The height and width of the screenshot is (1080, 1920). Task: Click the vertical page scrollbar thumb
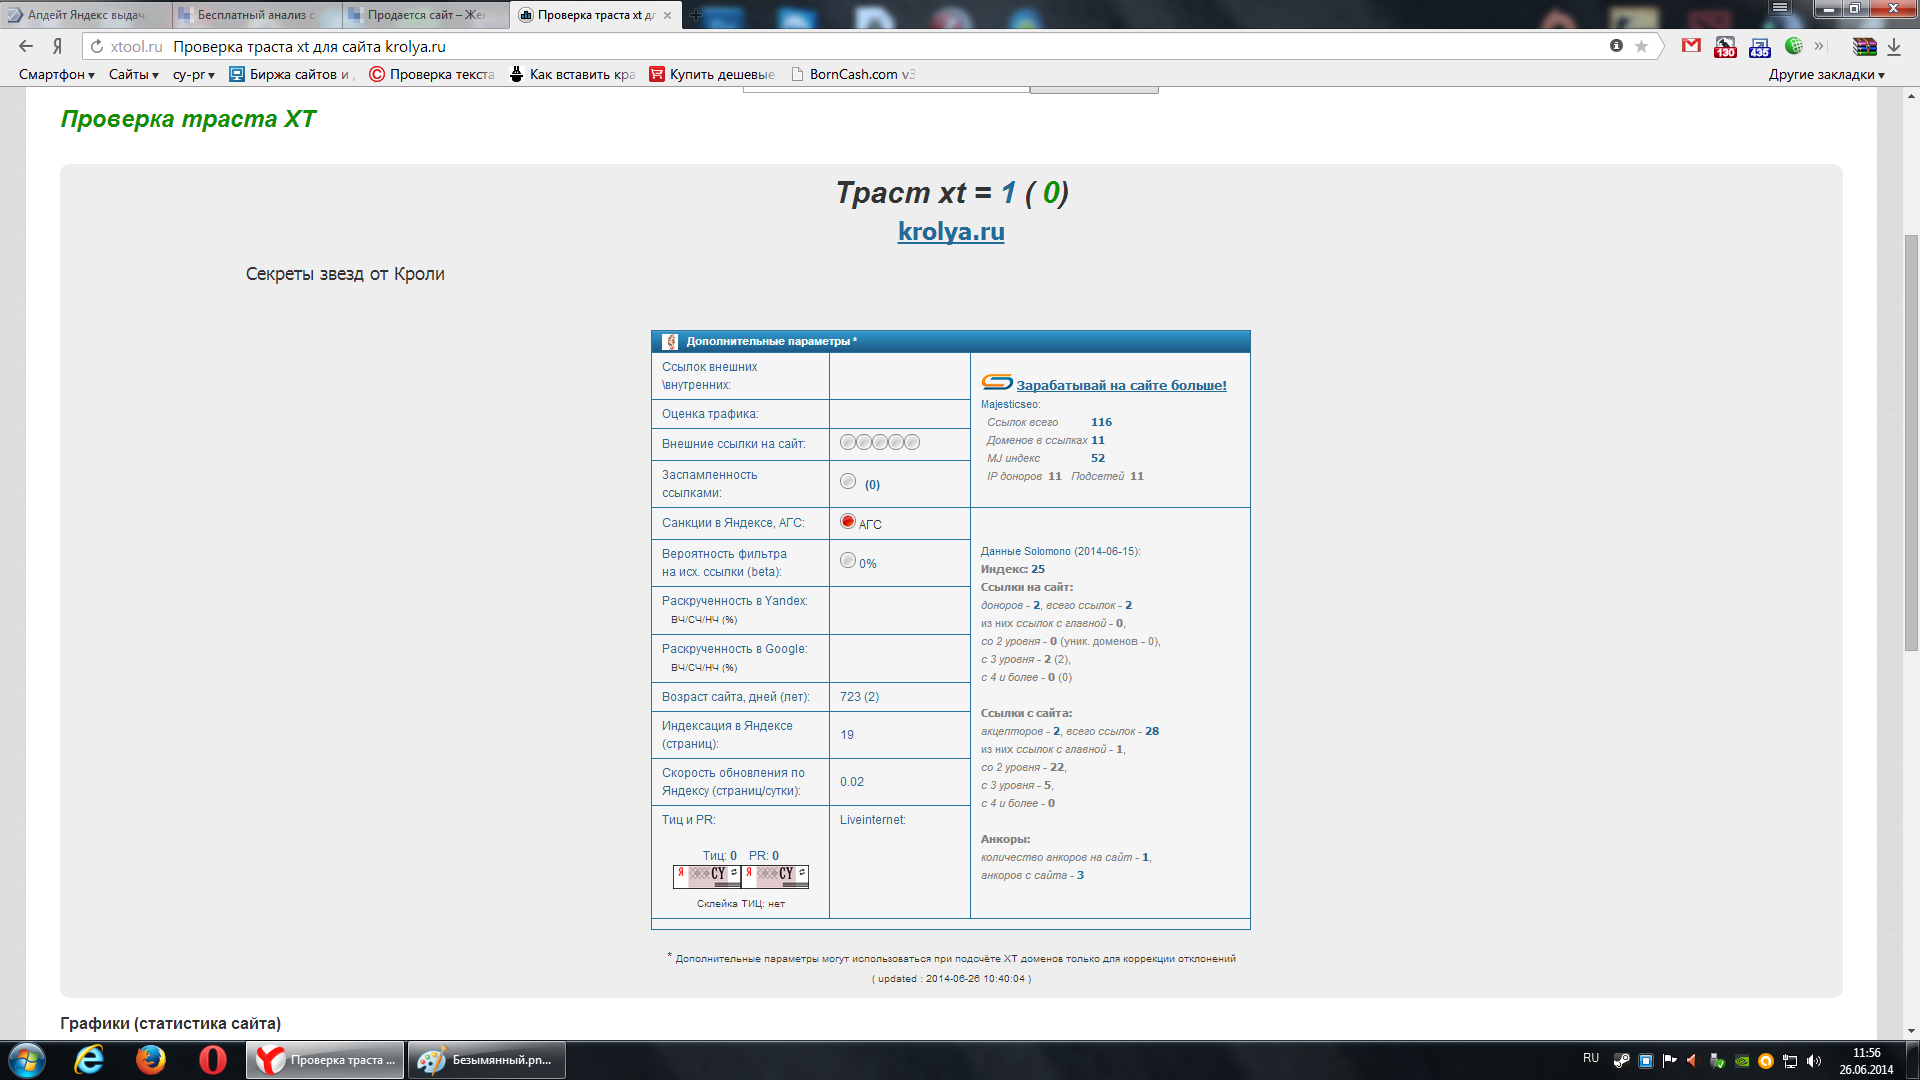coord(1911,440)
